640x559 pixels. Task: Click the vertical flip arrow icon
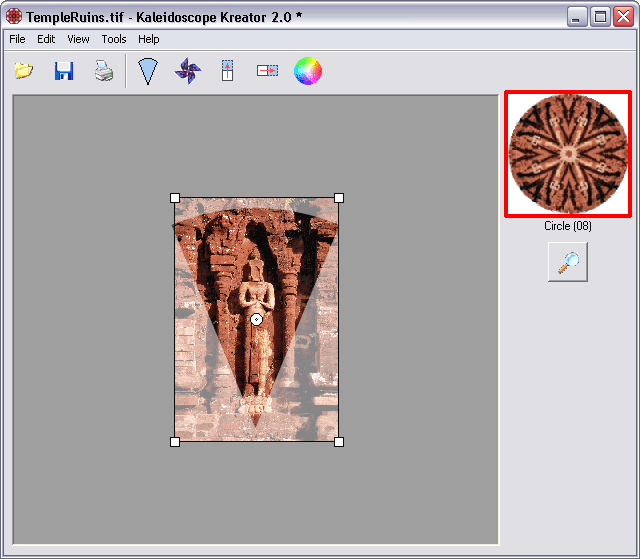tap(227, 71)
